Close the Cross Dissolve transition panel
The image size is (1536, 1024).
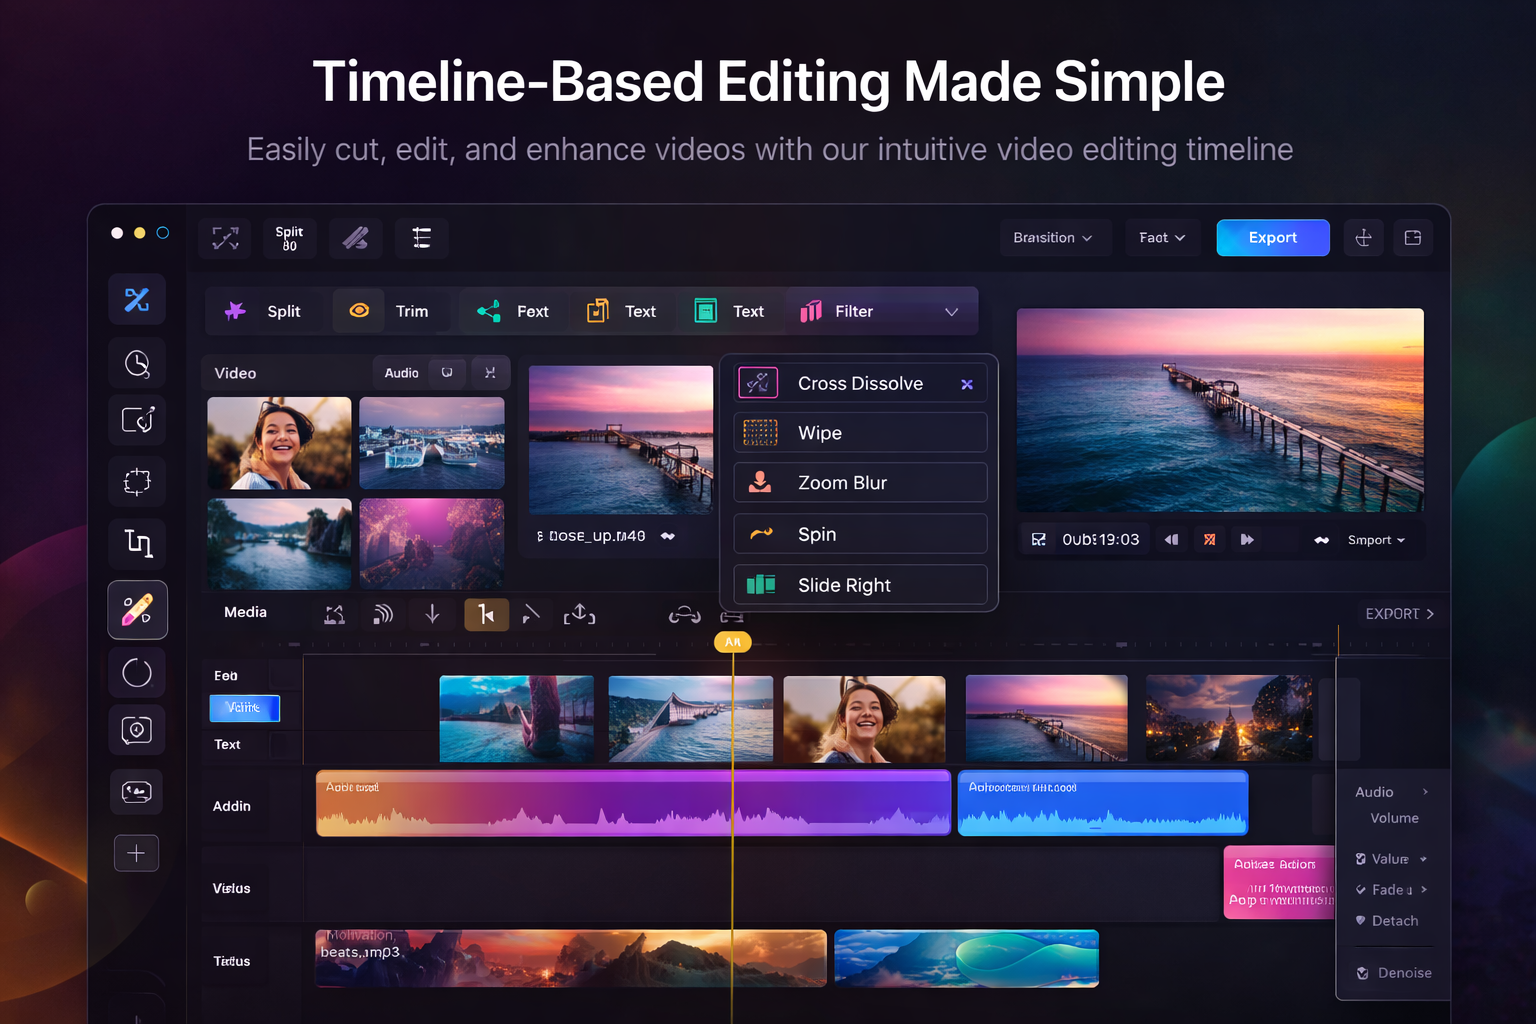(x=966, y=383)
